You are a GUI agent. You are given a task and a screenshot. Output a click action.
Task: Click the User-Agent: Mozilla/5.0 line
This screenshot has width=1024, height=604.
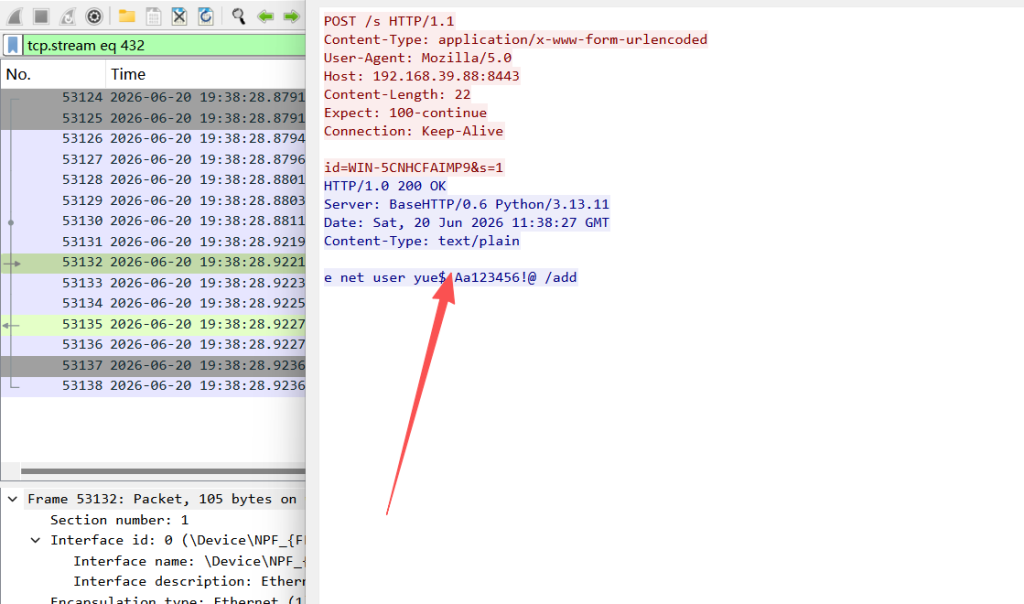[418, 57]
